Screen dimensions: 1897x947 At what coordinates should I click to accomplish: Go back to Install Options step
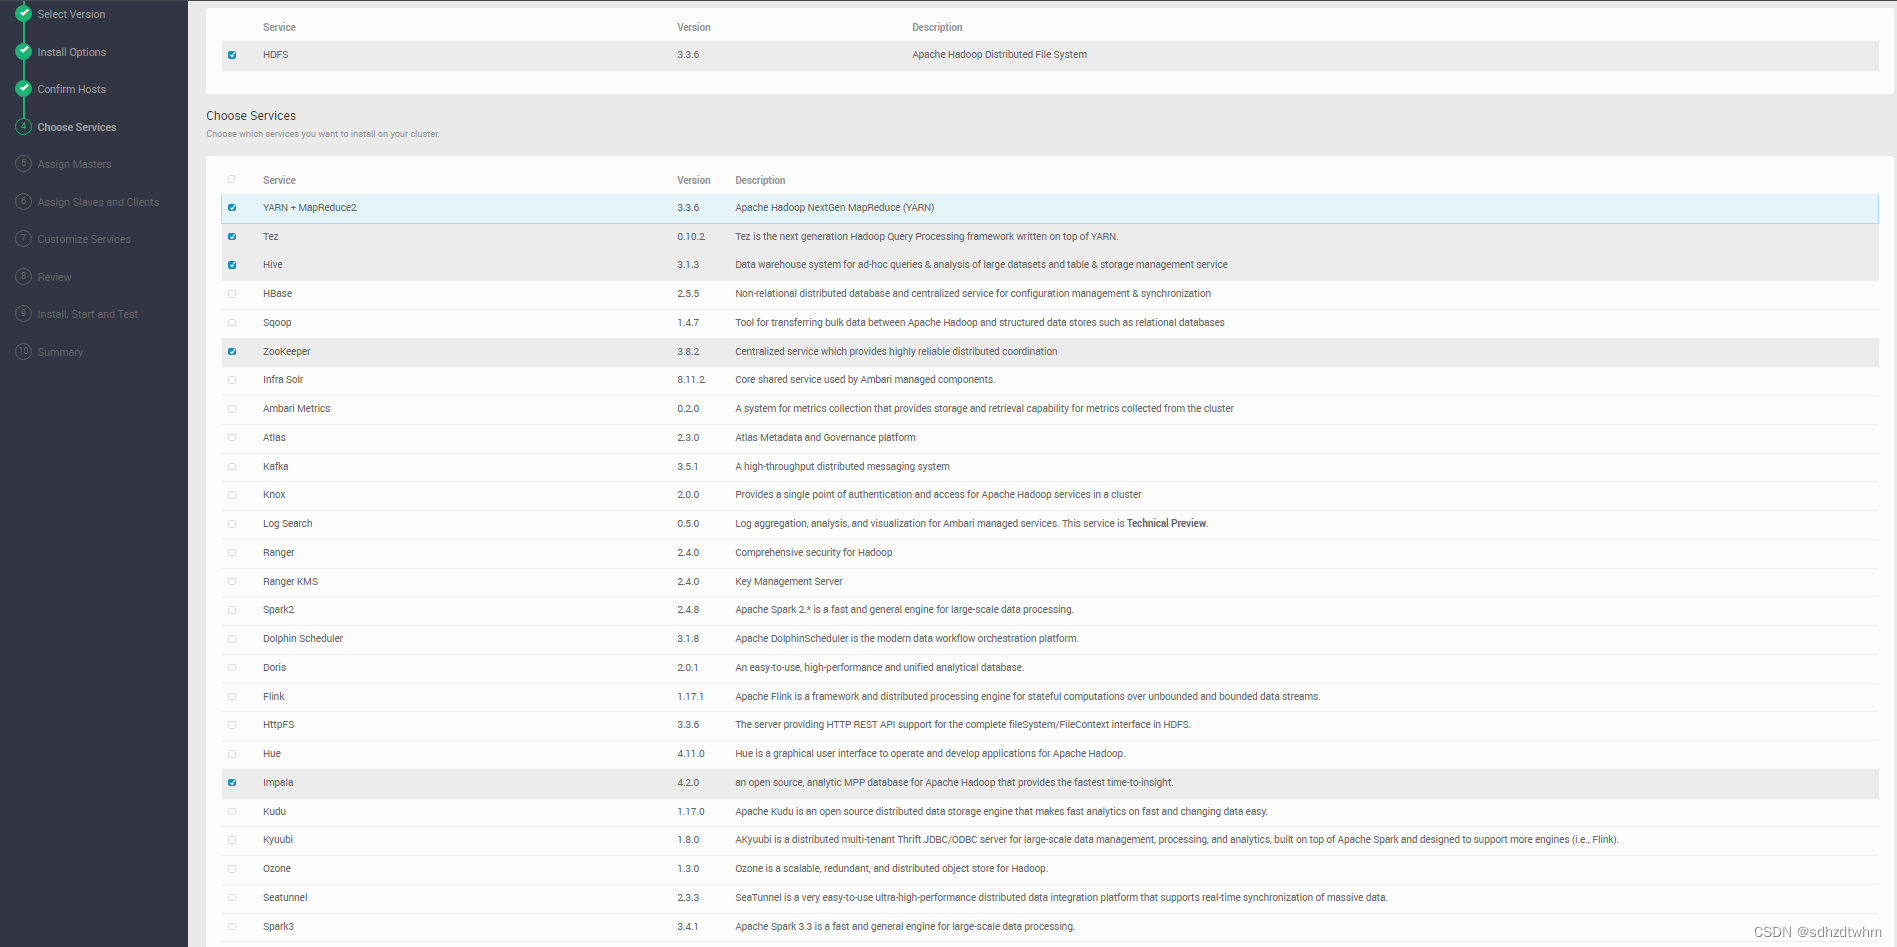(71, 52)
